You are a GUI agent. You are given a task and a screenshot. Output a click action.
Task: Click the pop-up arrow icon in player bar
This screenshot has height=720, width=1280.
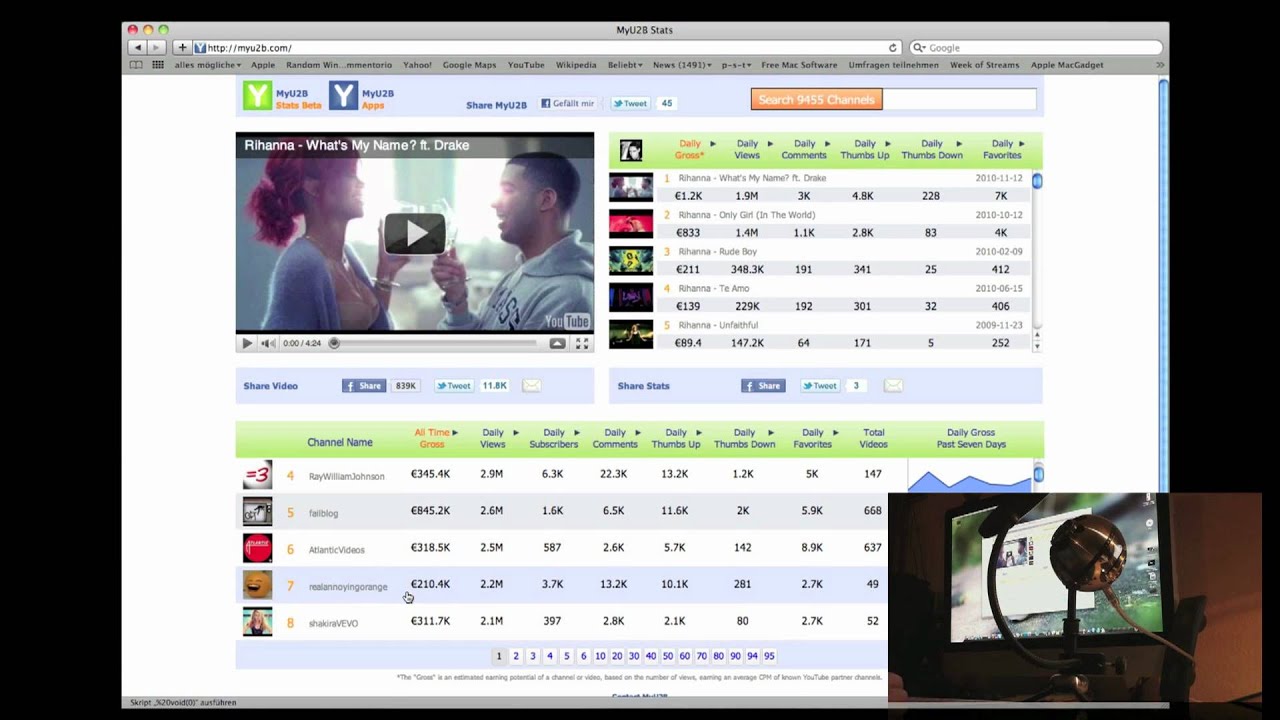pyautogui.click(x=557, y=343)
